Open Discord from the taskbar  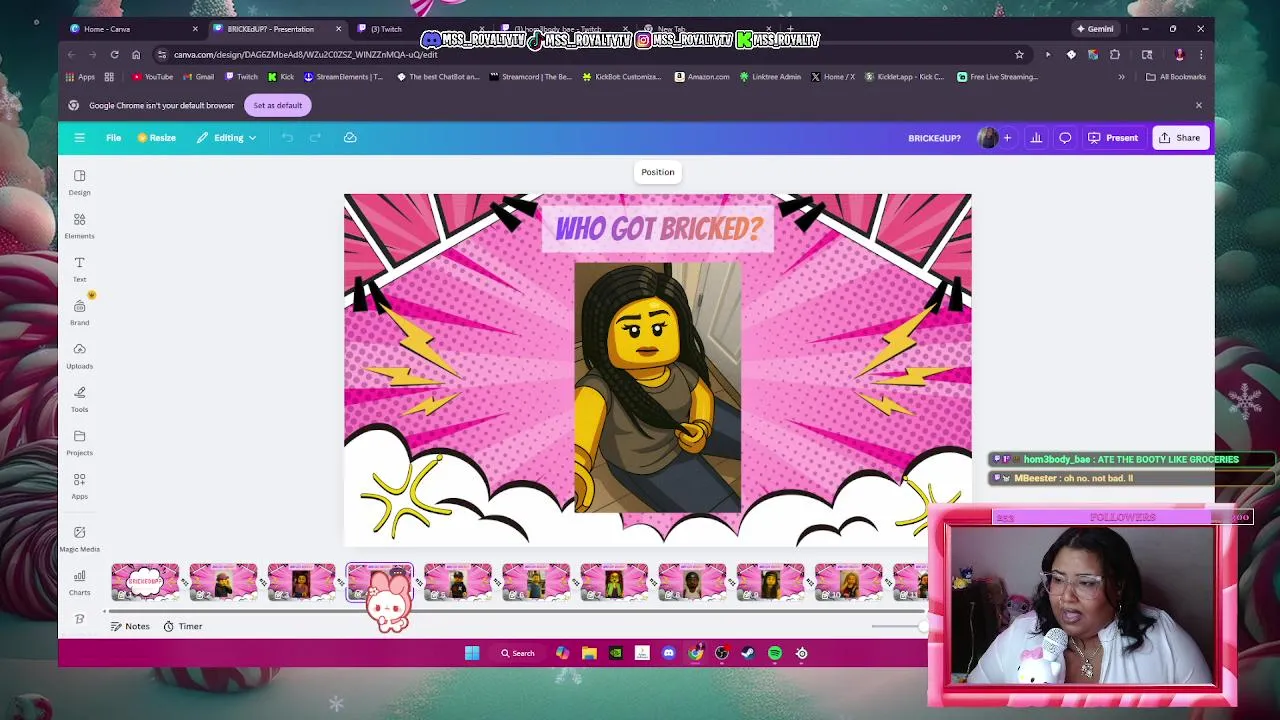tap(669, 653)
